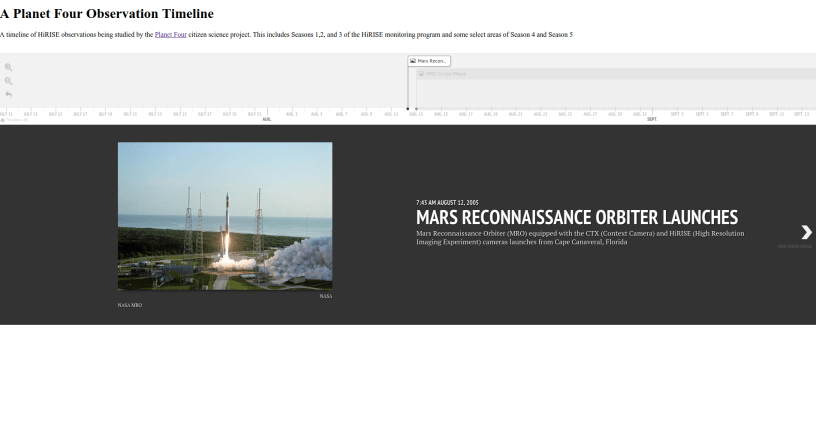Viewport: 816px width, 423px height.
Task: Click the 'MRO Cruise Phase' next-slide caption
Action: [795, 246]
